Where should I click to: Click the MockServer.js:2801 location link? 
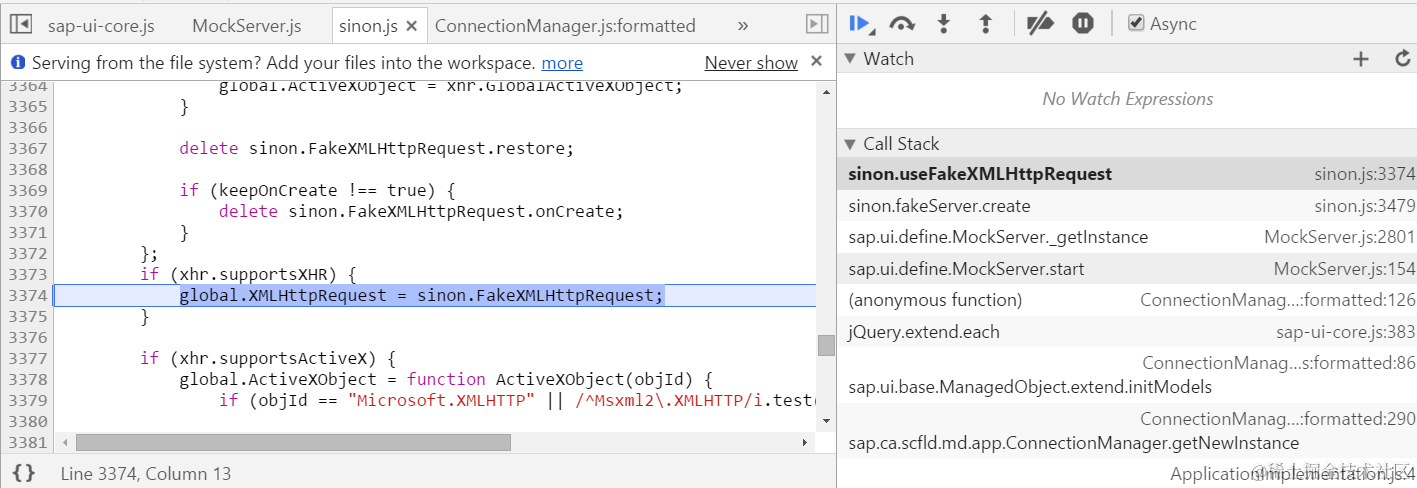tap(1340, 237)
